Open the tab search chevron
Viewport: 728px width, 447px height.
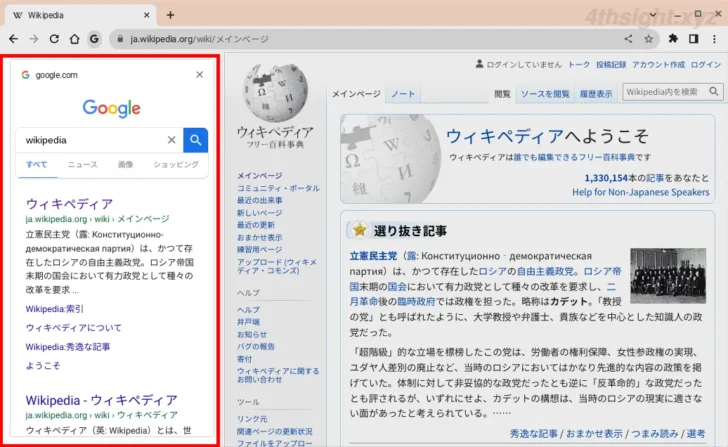click(653, 15)
